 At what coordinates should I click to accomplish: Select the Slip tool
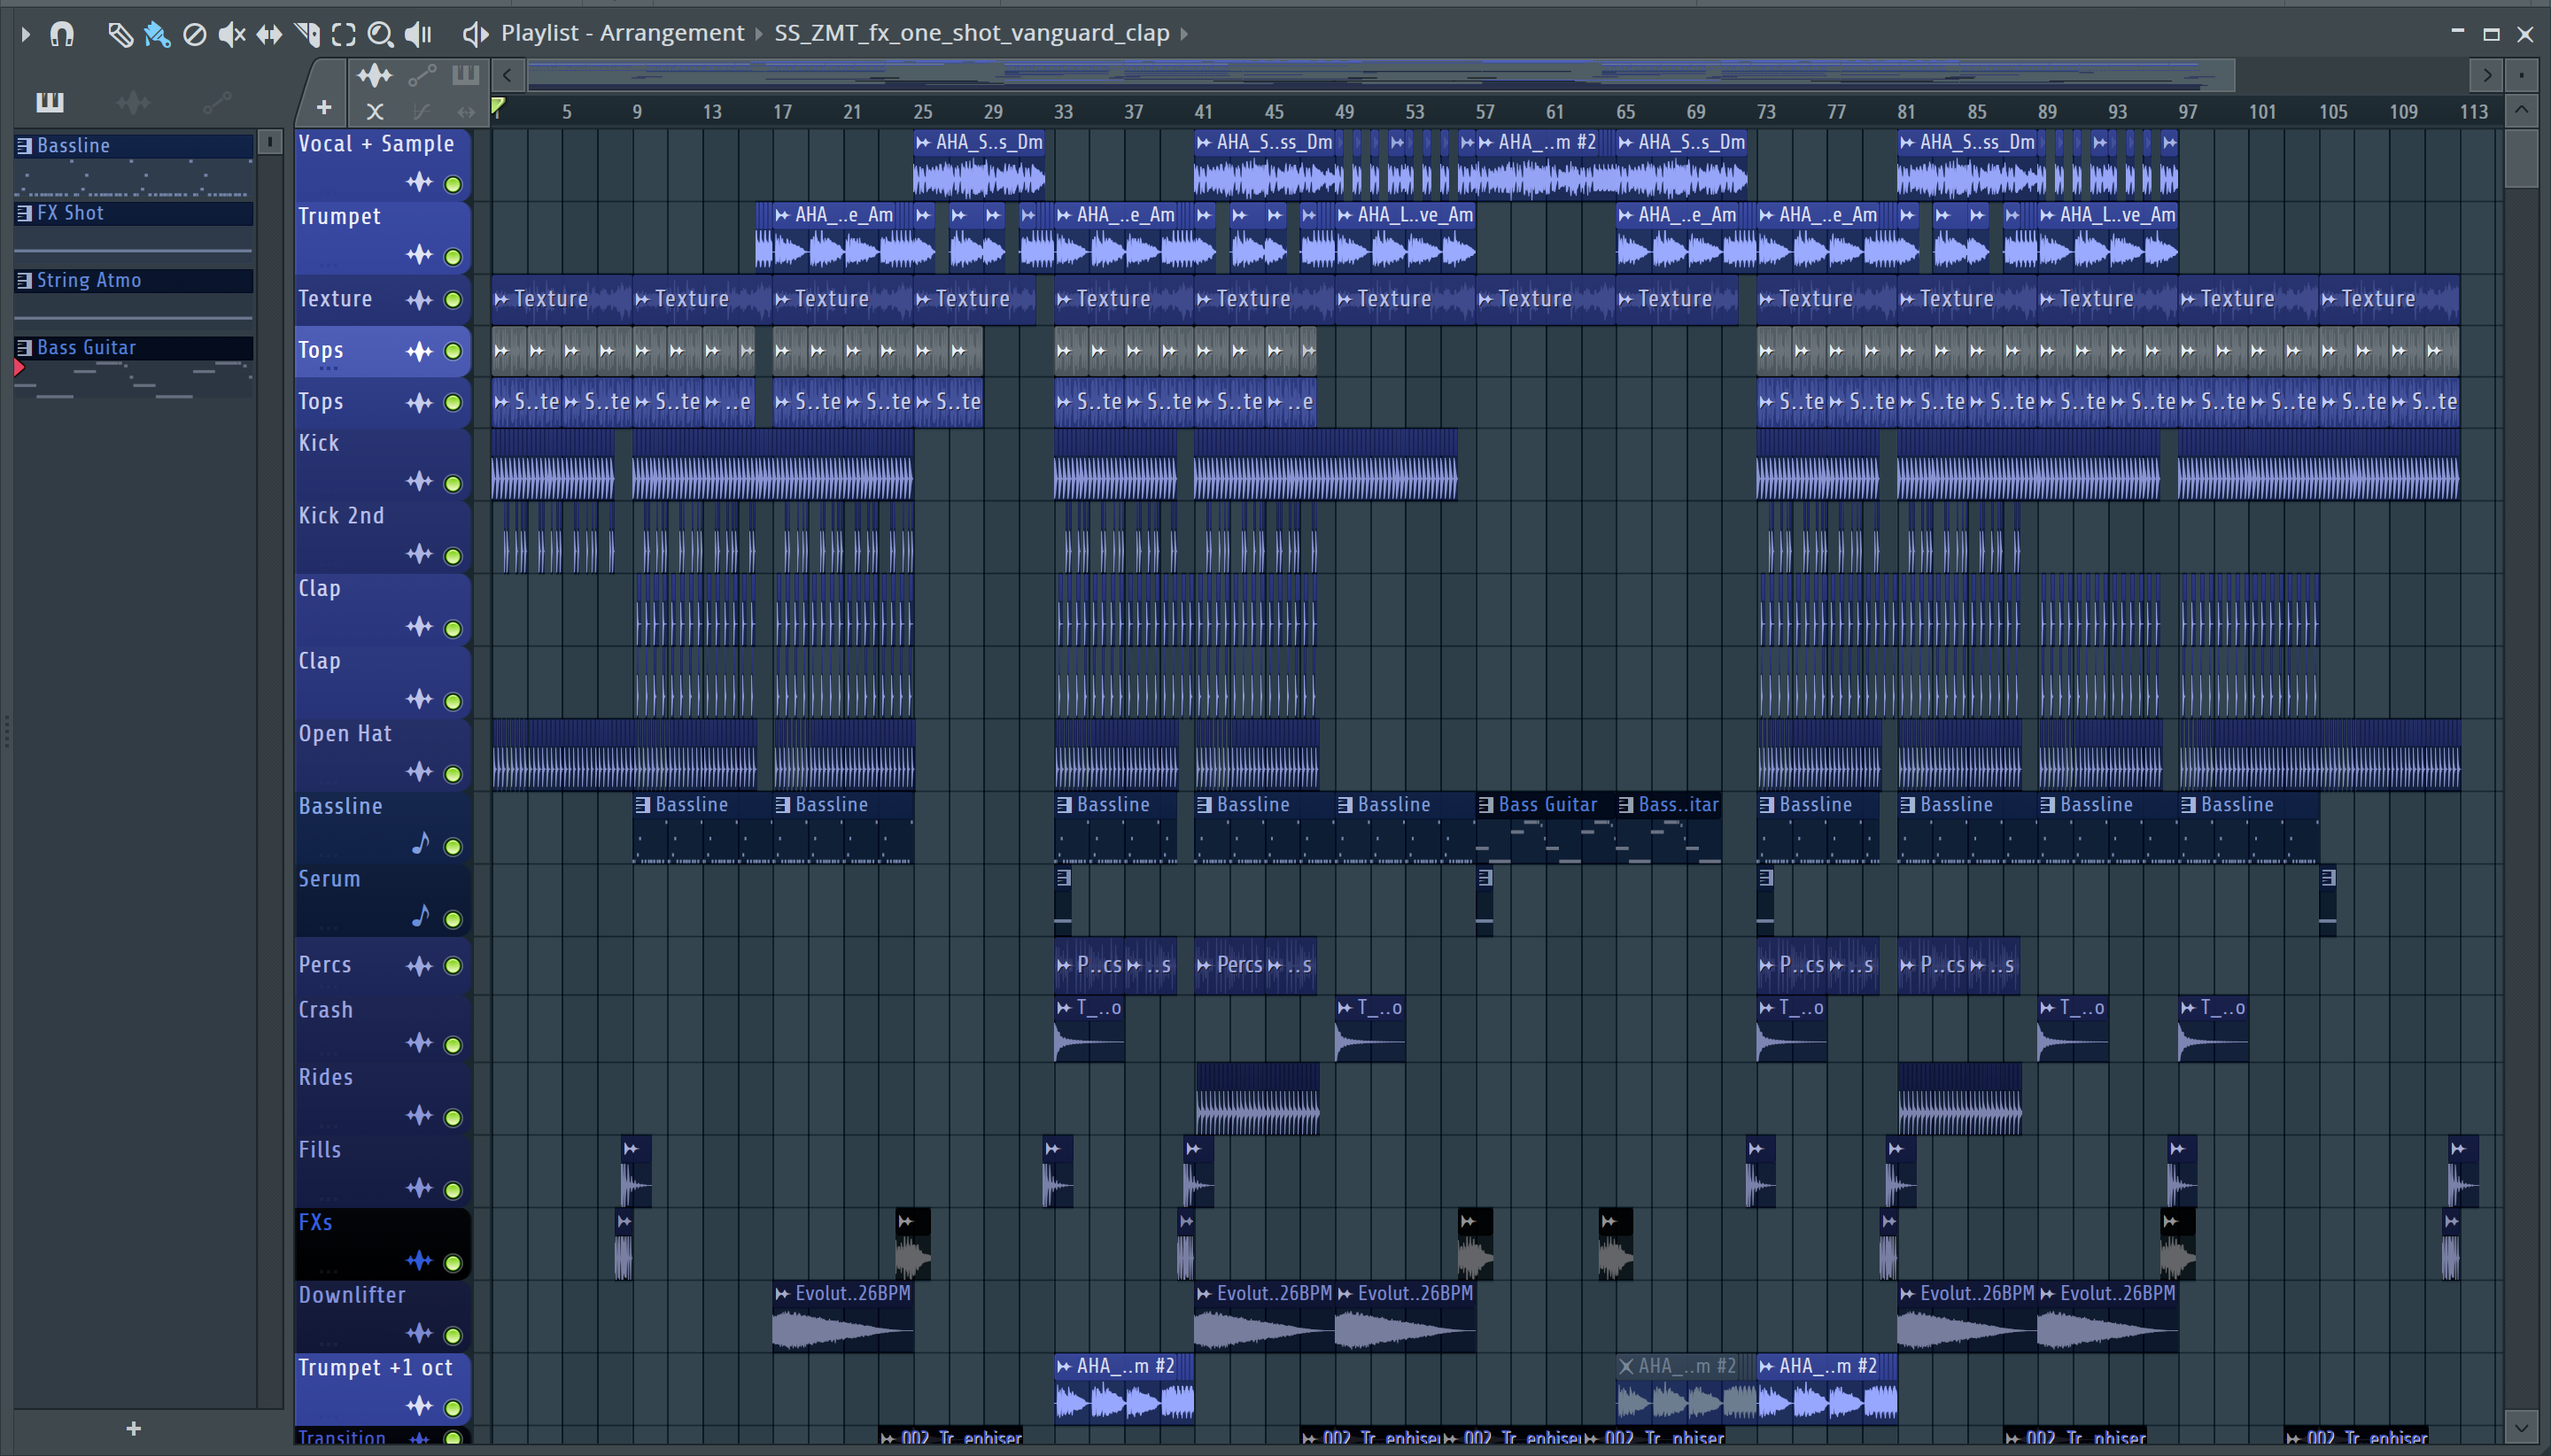(x=269, y=35)
